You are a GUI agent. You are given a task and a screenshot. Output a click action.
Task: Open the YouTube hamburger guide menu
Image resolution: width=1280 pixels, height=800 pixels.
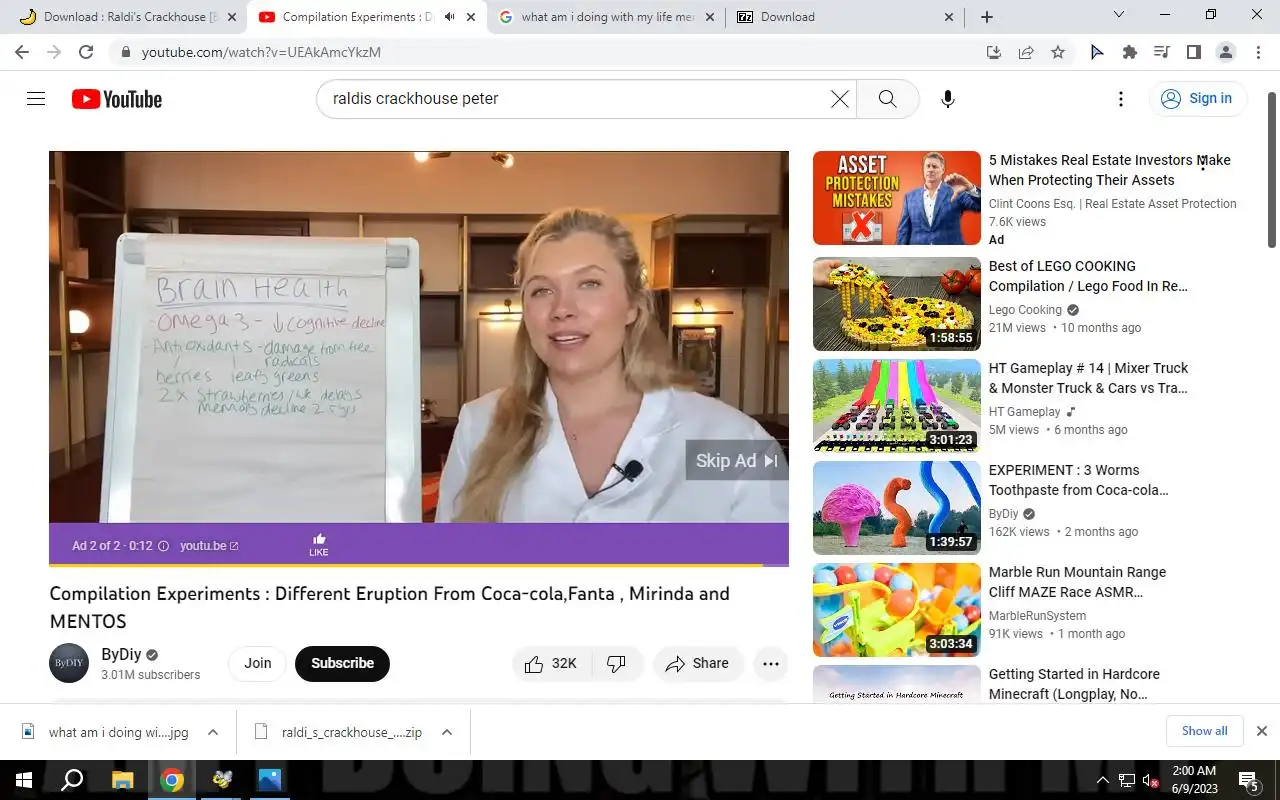click(36, 98)
